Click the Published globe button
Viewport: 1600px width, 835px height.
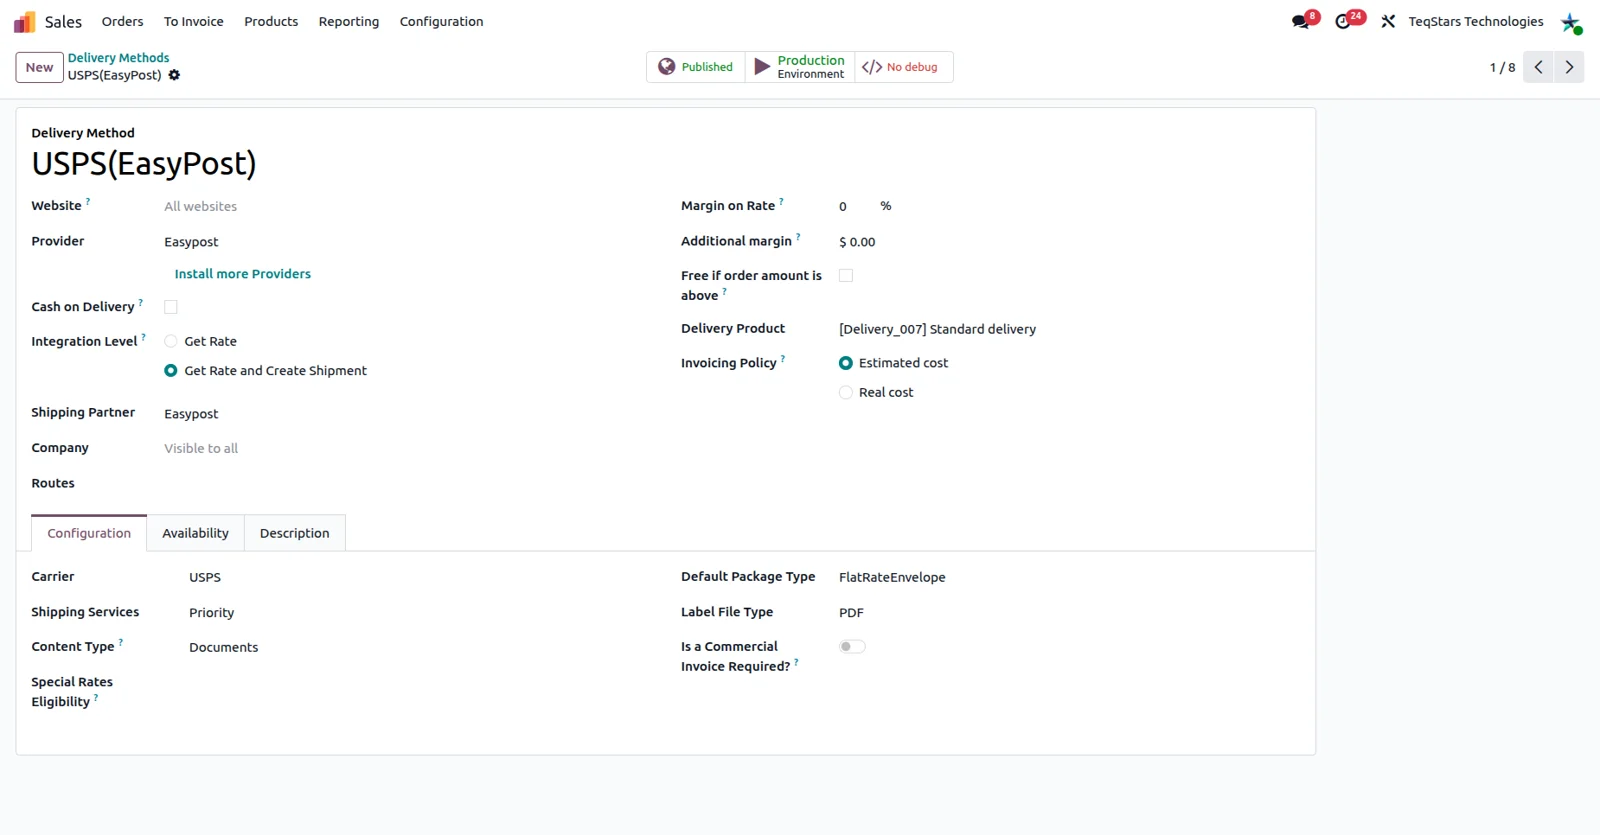click(x=696, y=67)
